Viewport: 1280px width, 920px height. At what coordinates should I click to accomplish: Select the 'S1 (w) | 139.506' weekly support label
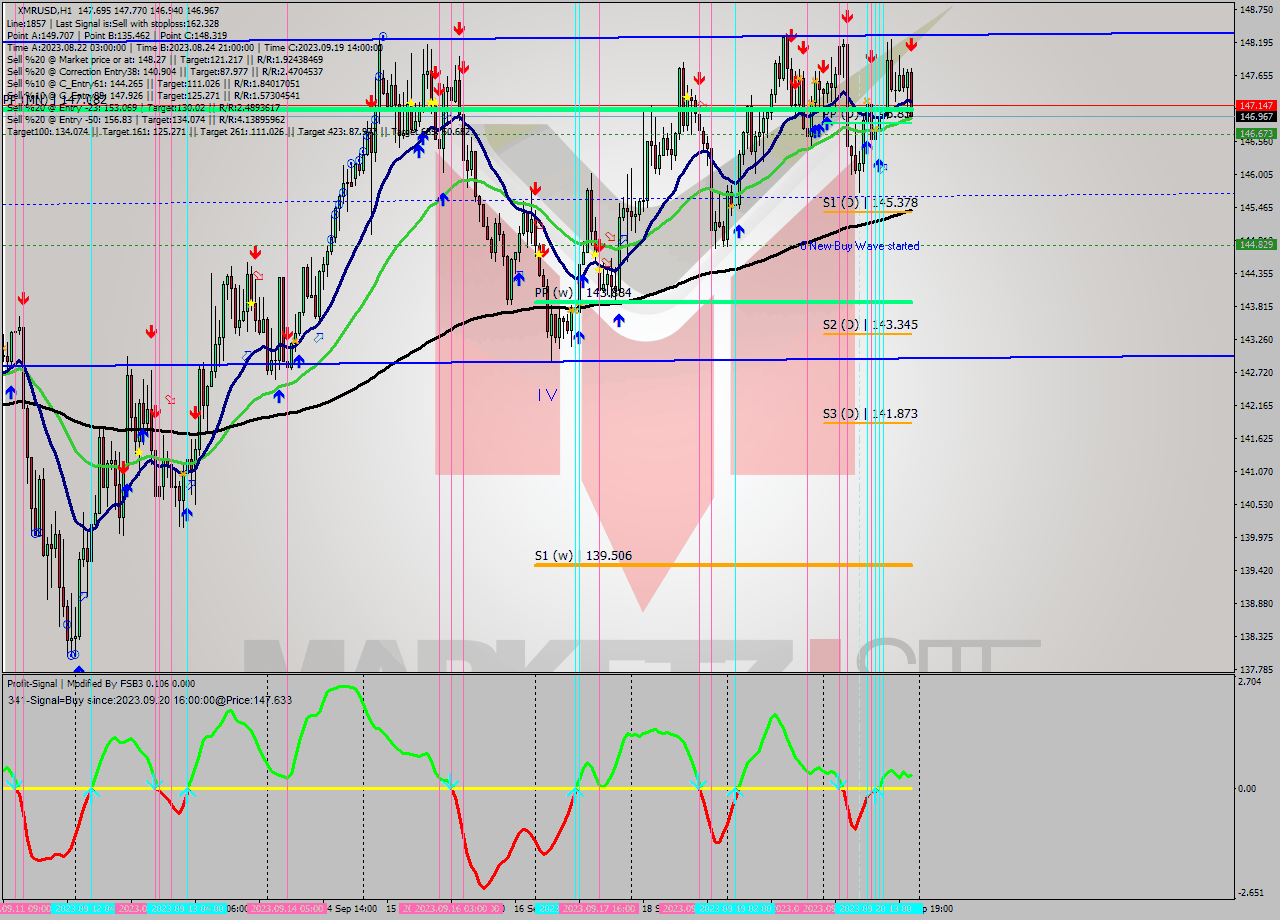583,556
